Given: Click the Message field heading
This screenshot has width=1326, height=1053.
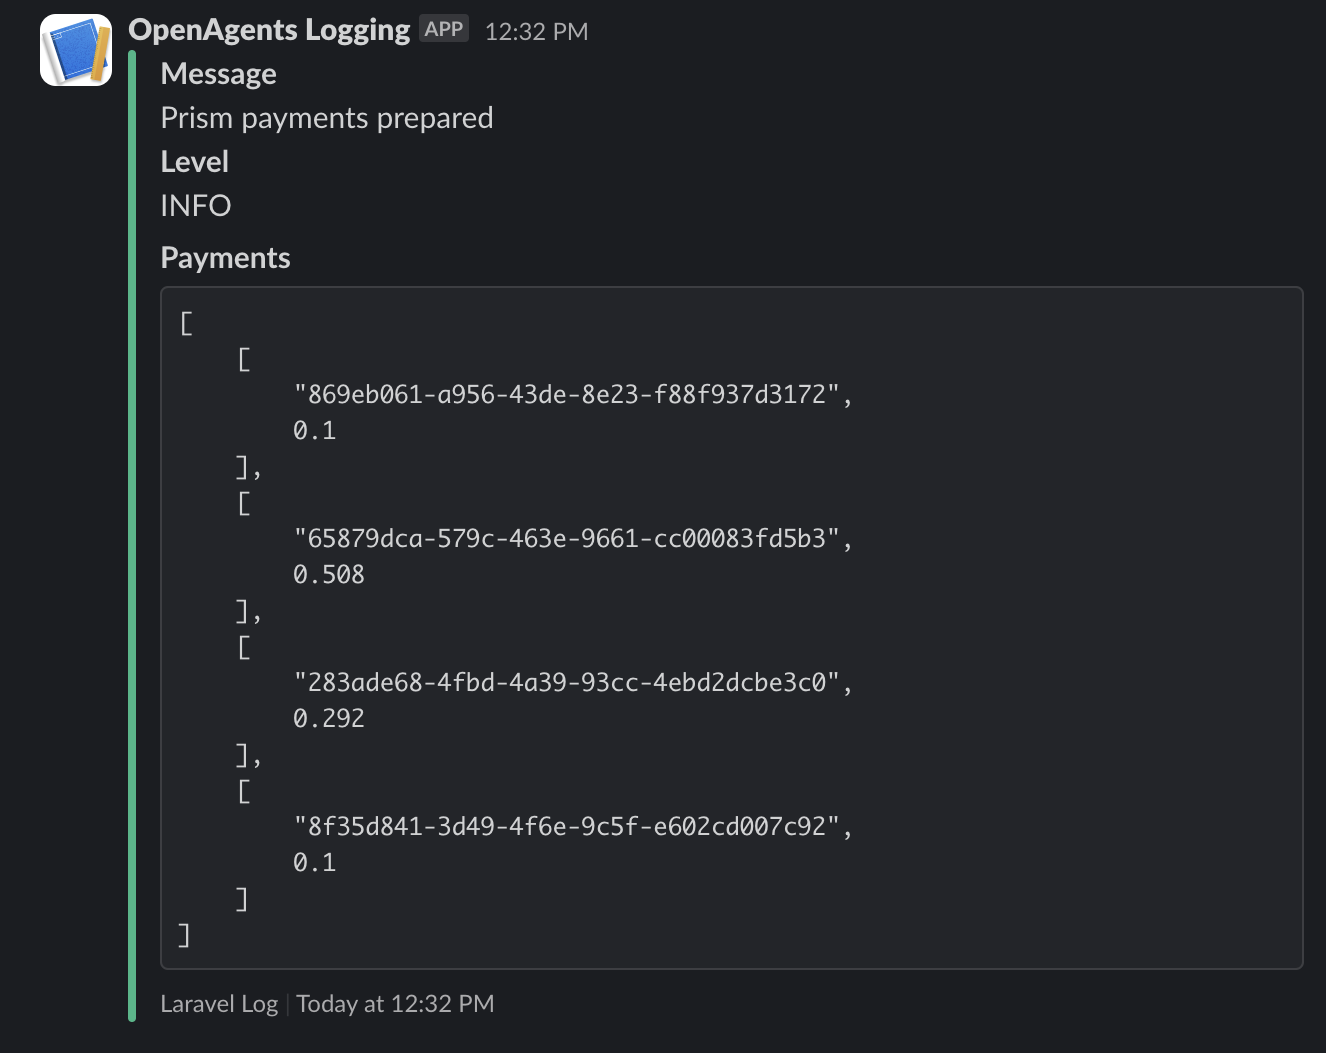Looking at the screenshot, I should point(218,74).
